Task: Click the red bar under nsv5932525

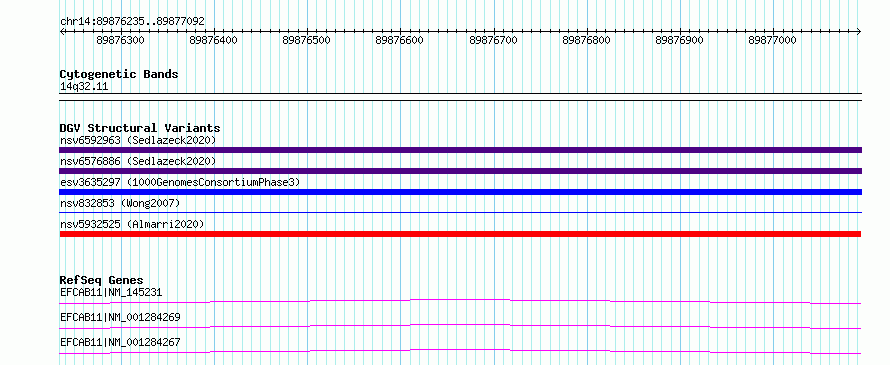Action: 460,234
